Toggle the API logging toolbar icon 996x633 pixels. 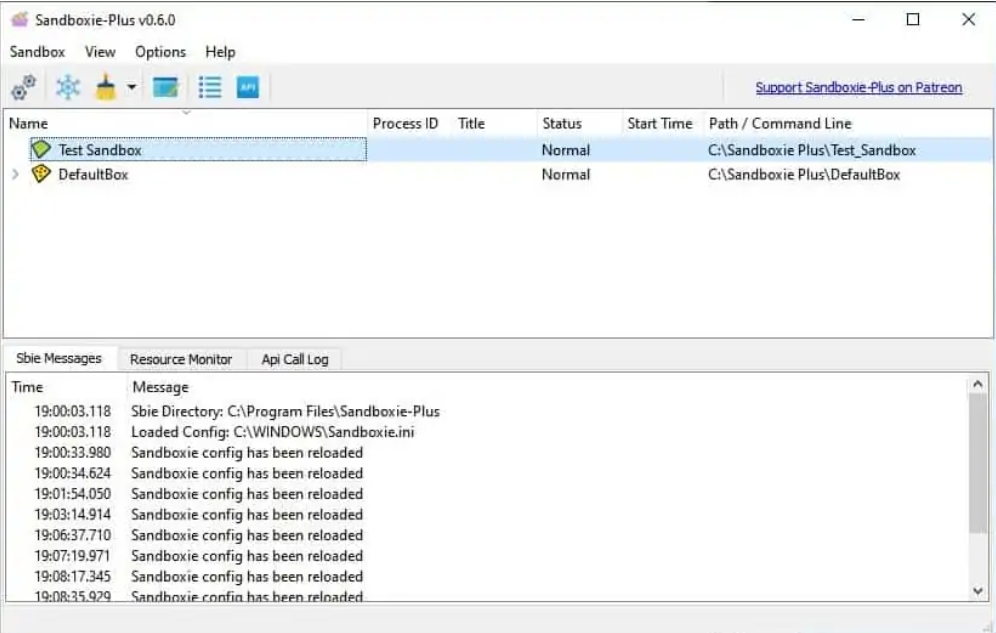coord(248,87)
